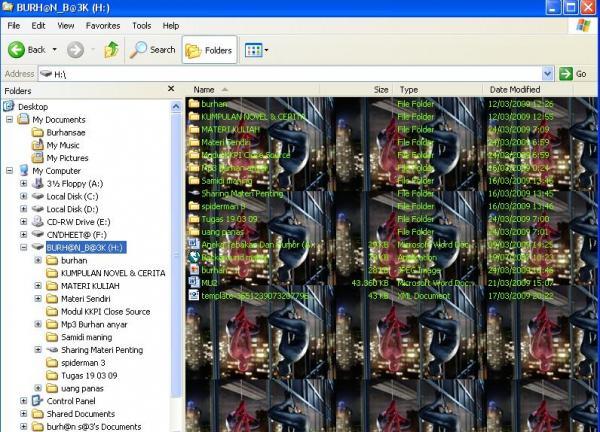This screenshot has height=432, width=600.
Task: Expand CN'DHEET@ (F:) node
Action: point(24,235)
